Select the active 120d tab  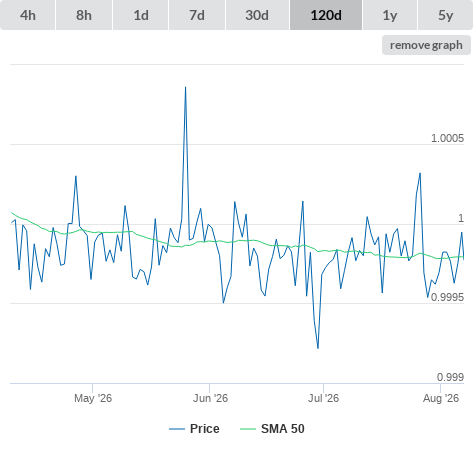[326, 15]
